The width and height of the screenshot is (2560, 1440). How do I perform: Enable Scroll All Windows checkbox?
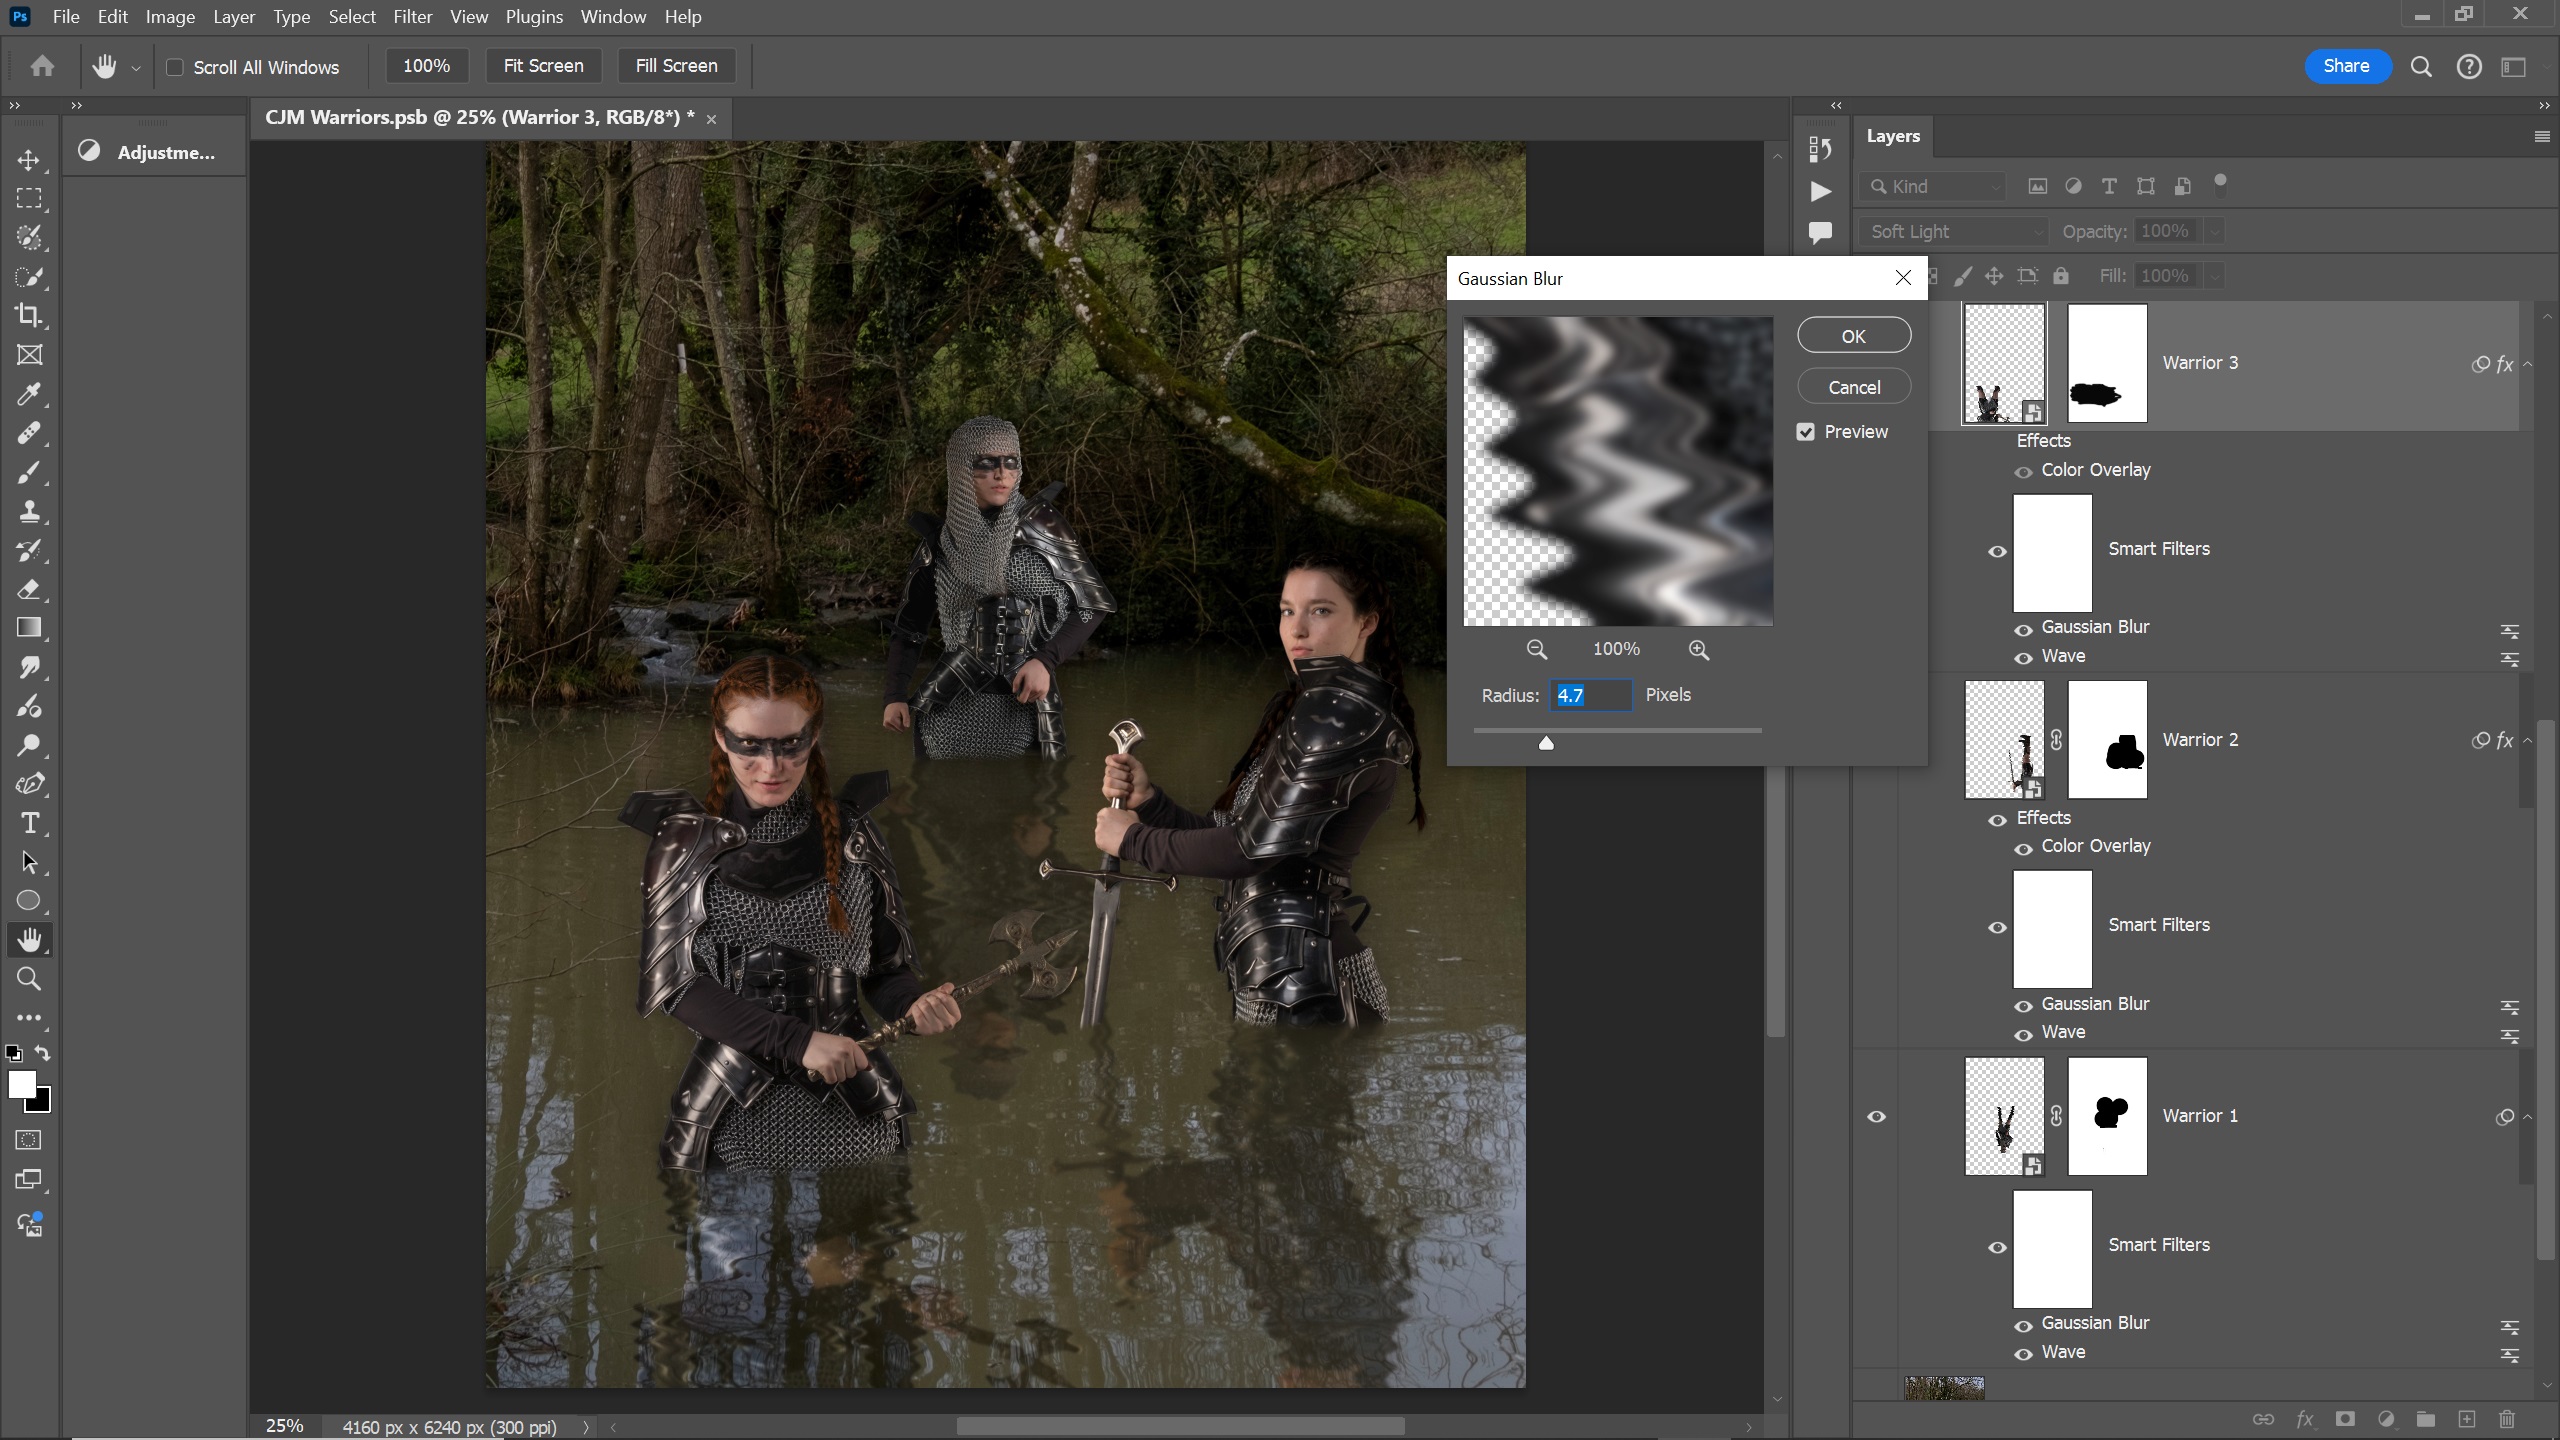tap(175, 67)
